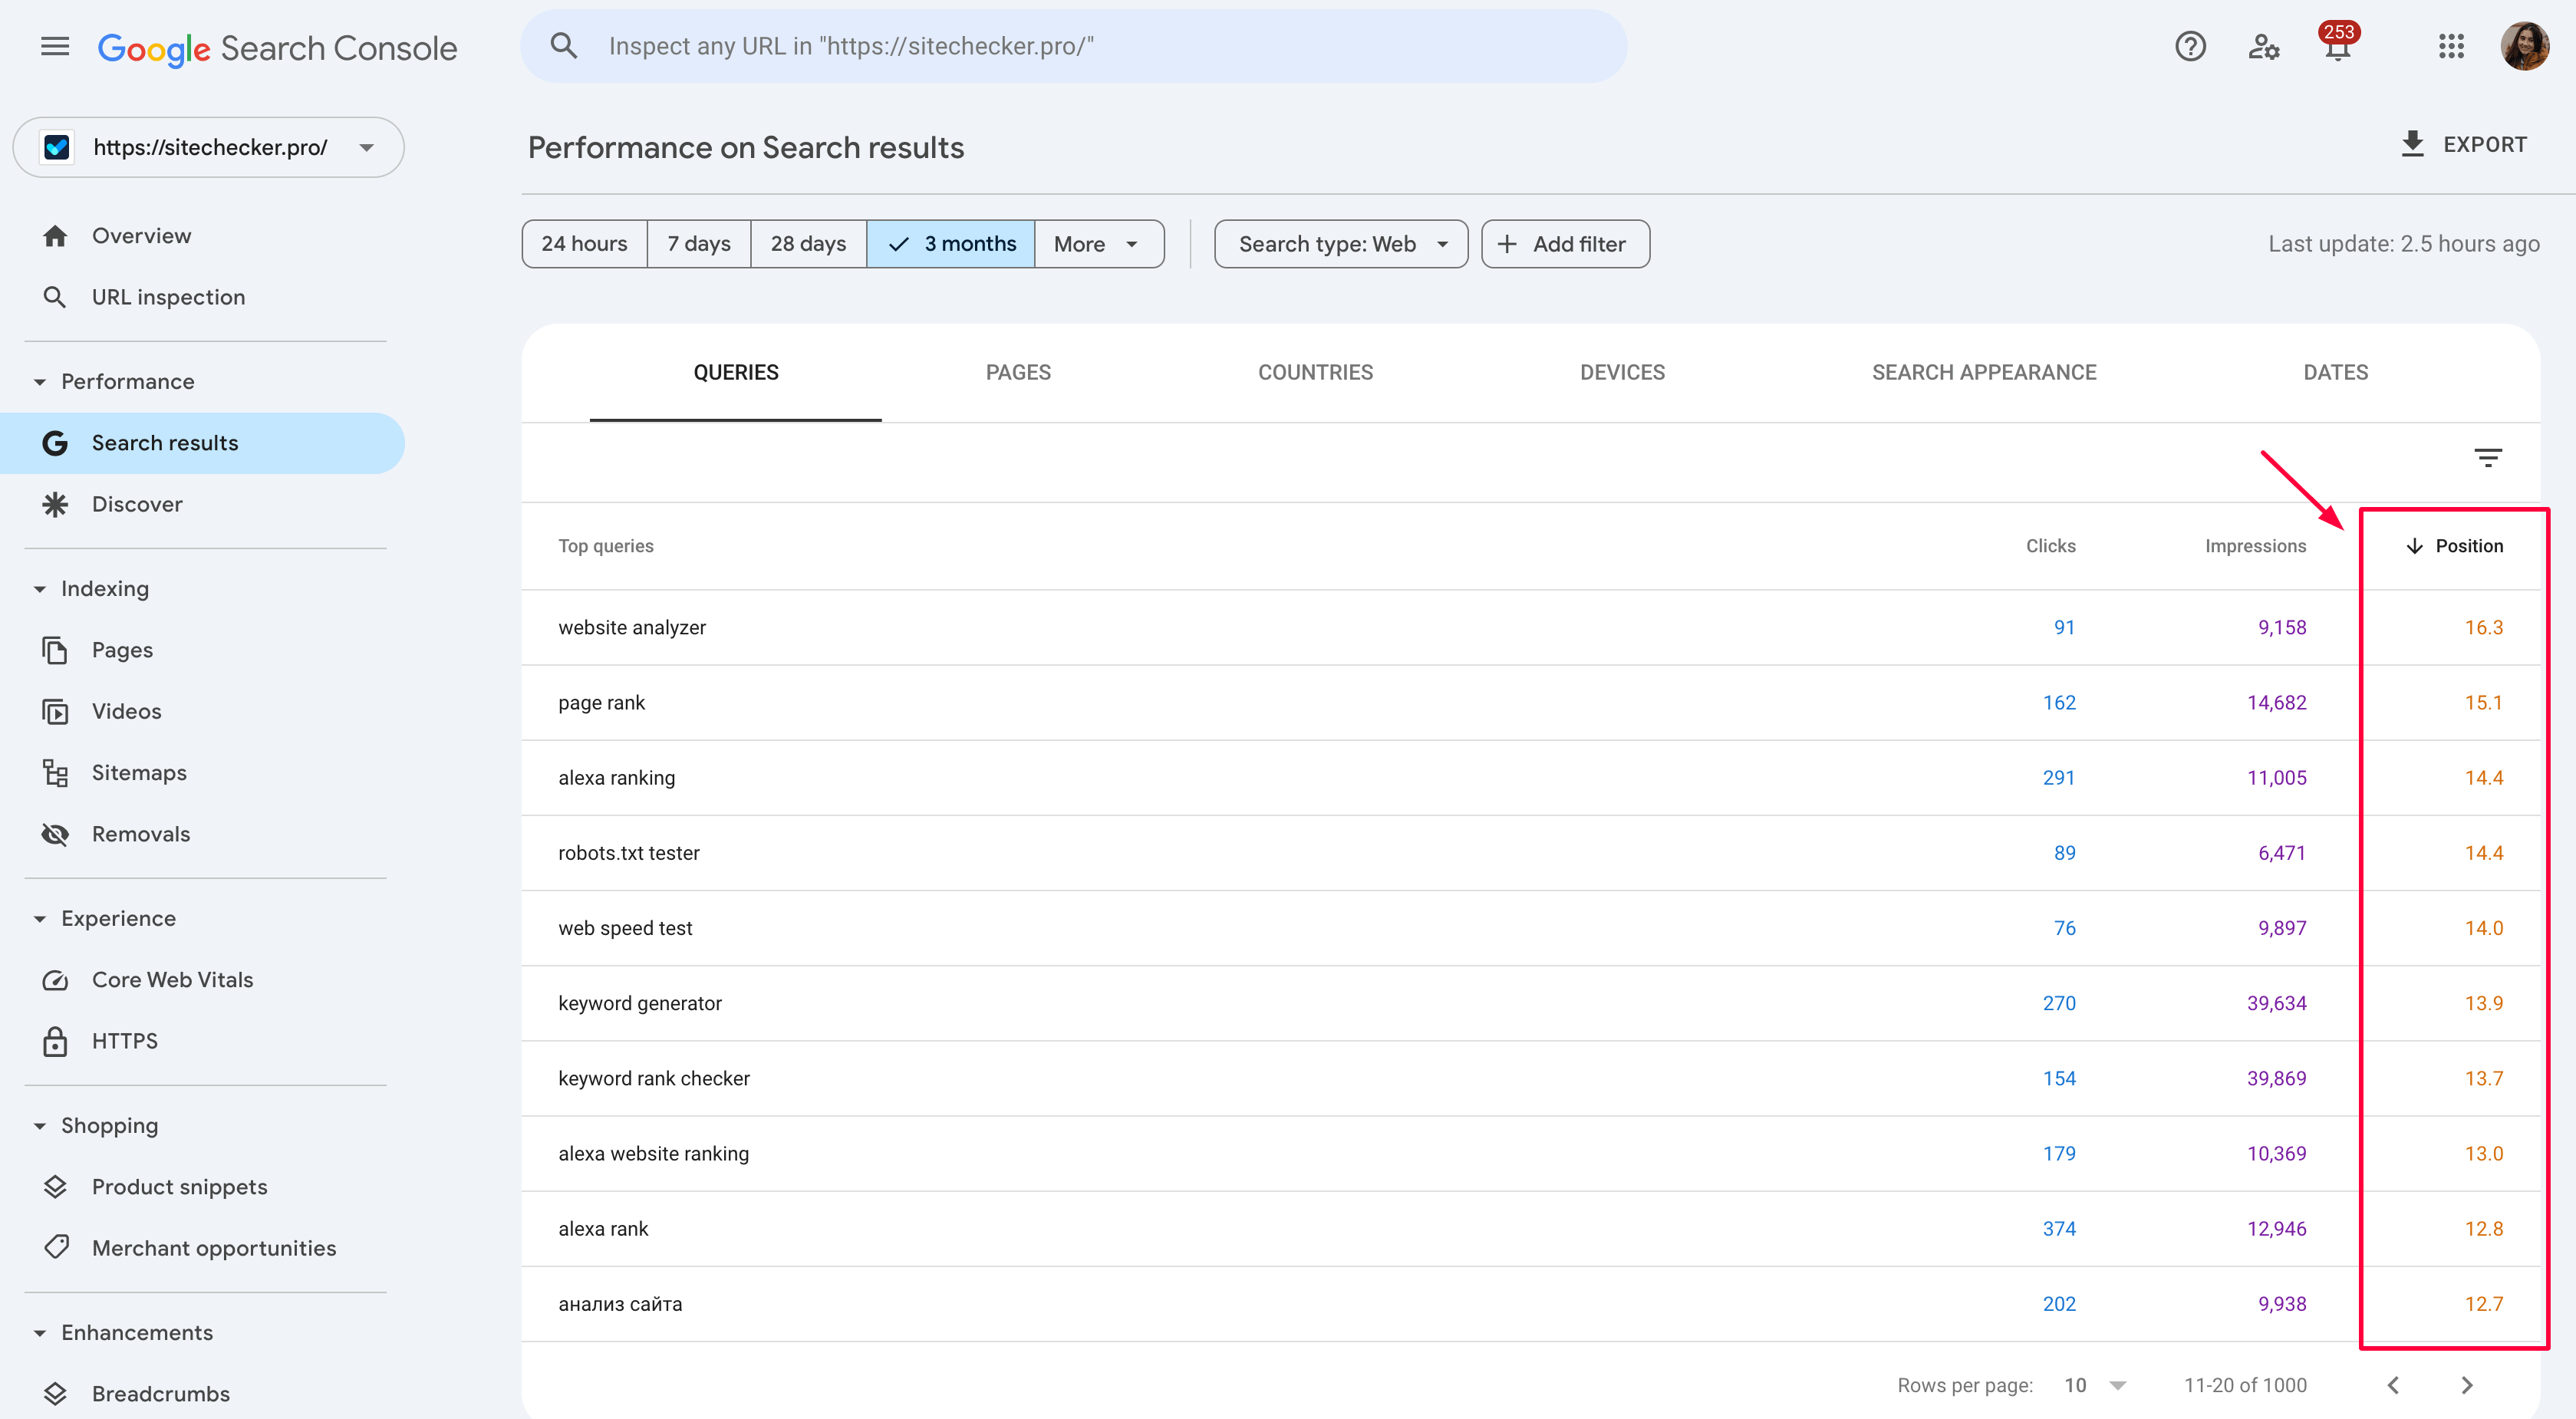The height and width of the screenshot is (1419, 2576).
Task: Open the 'keyword rank checker' query row
Action: click(1530, 1078)
